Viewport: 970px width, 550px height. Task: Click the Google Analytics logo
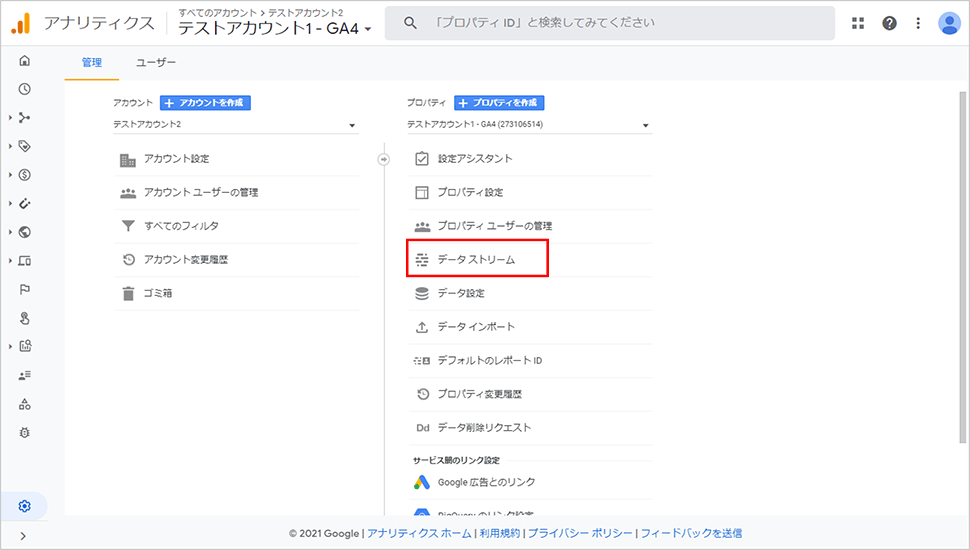tap(21, 23)
